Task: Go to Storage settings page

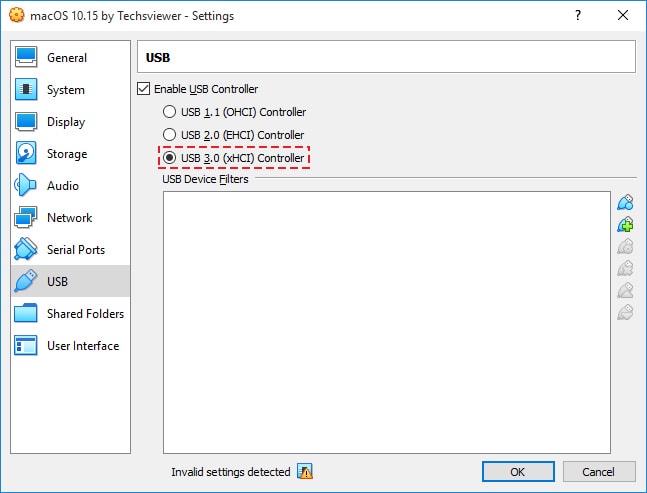Action: 71,153
